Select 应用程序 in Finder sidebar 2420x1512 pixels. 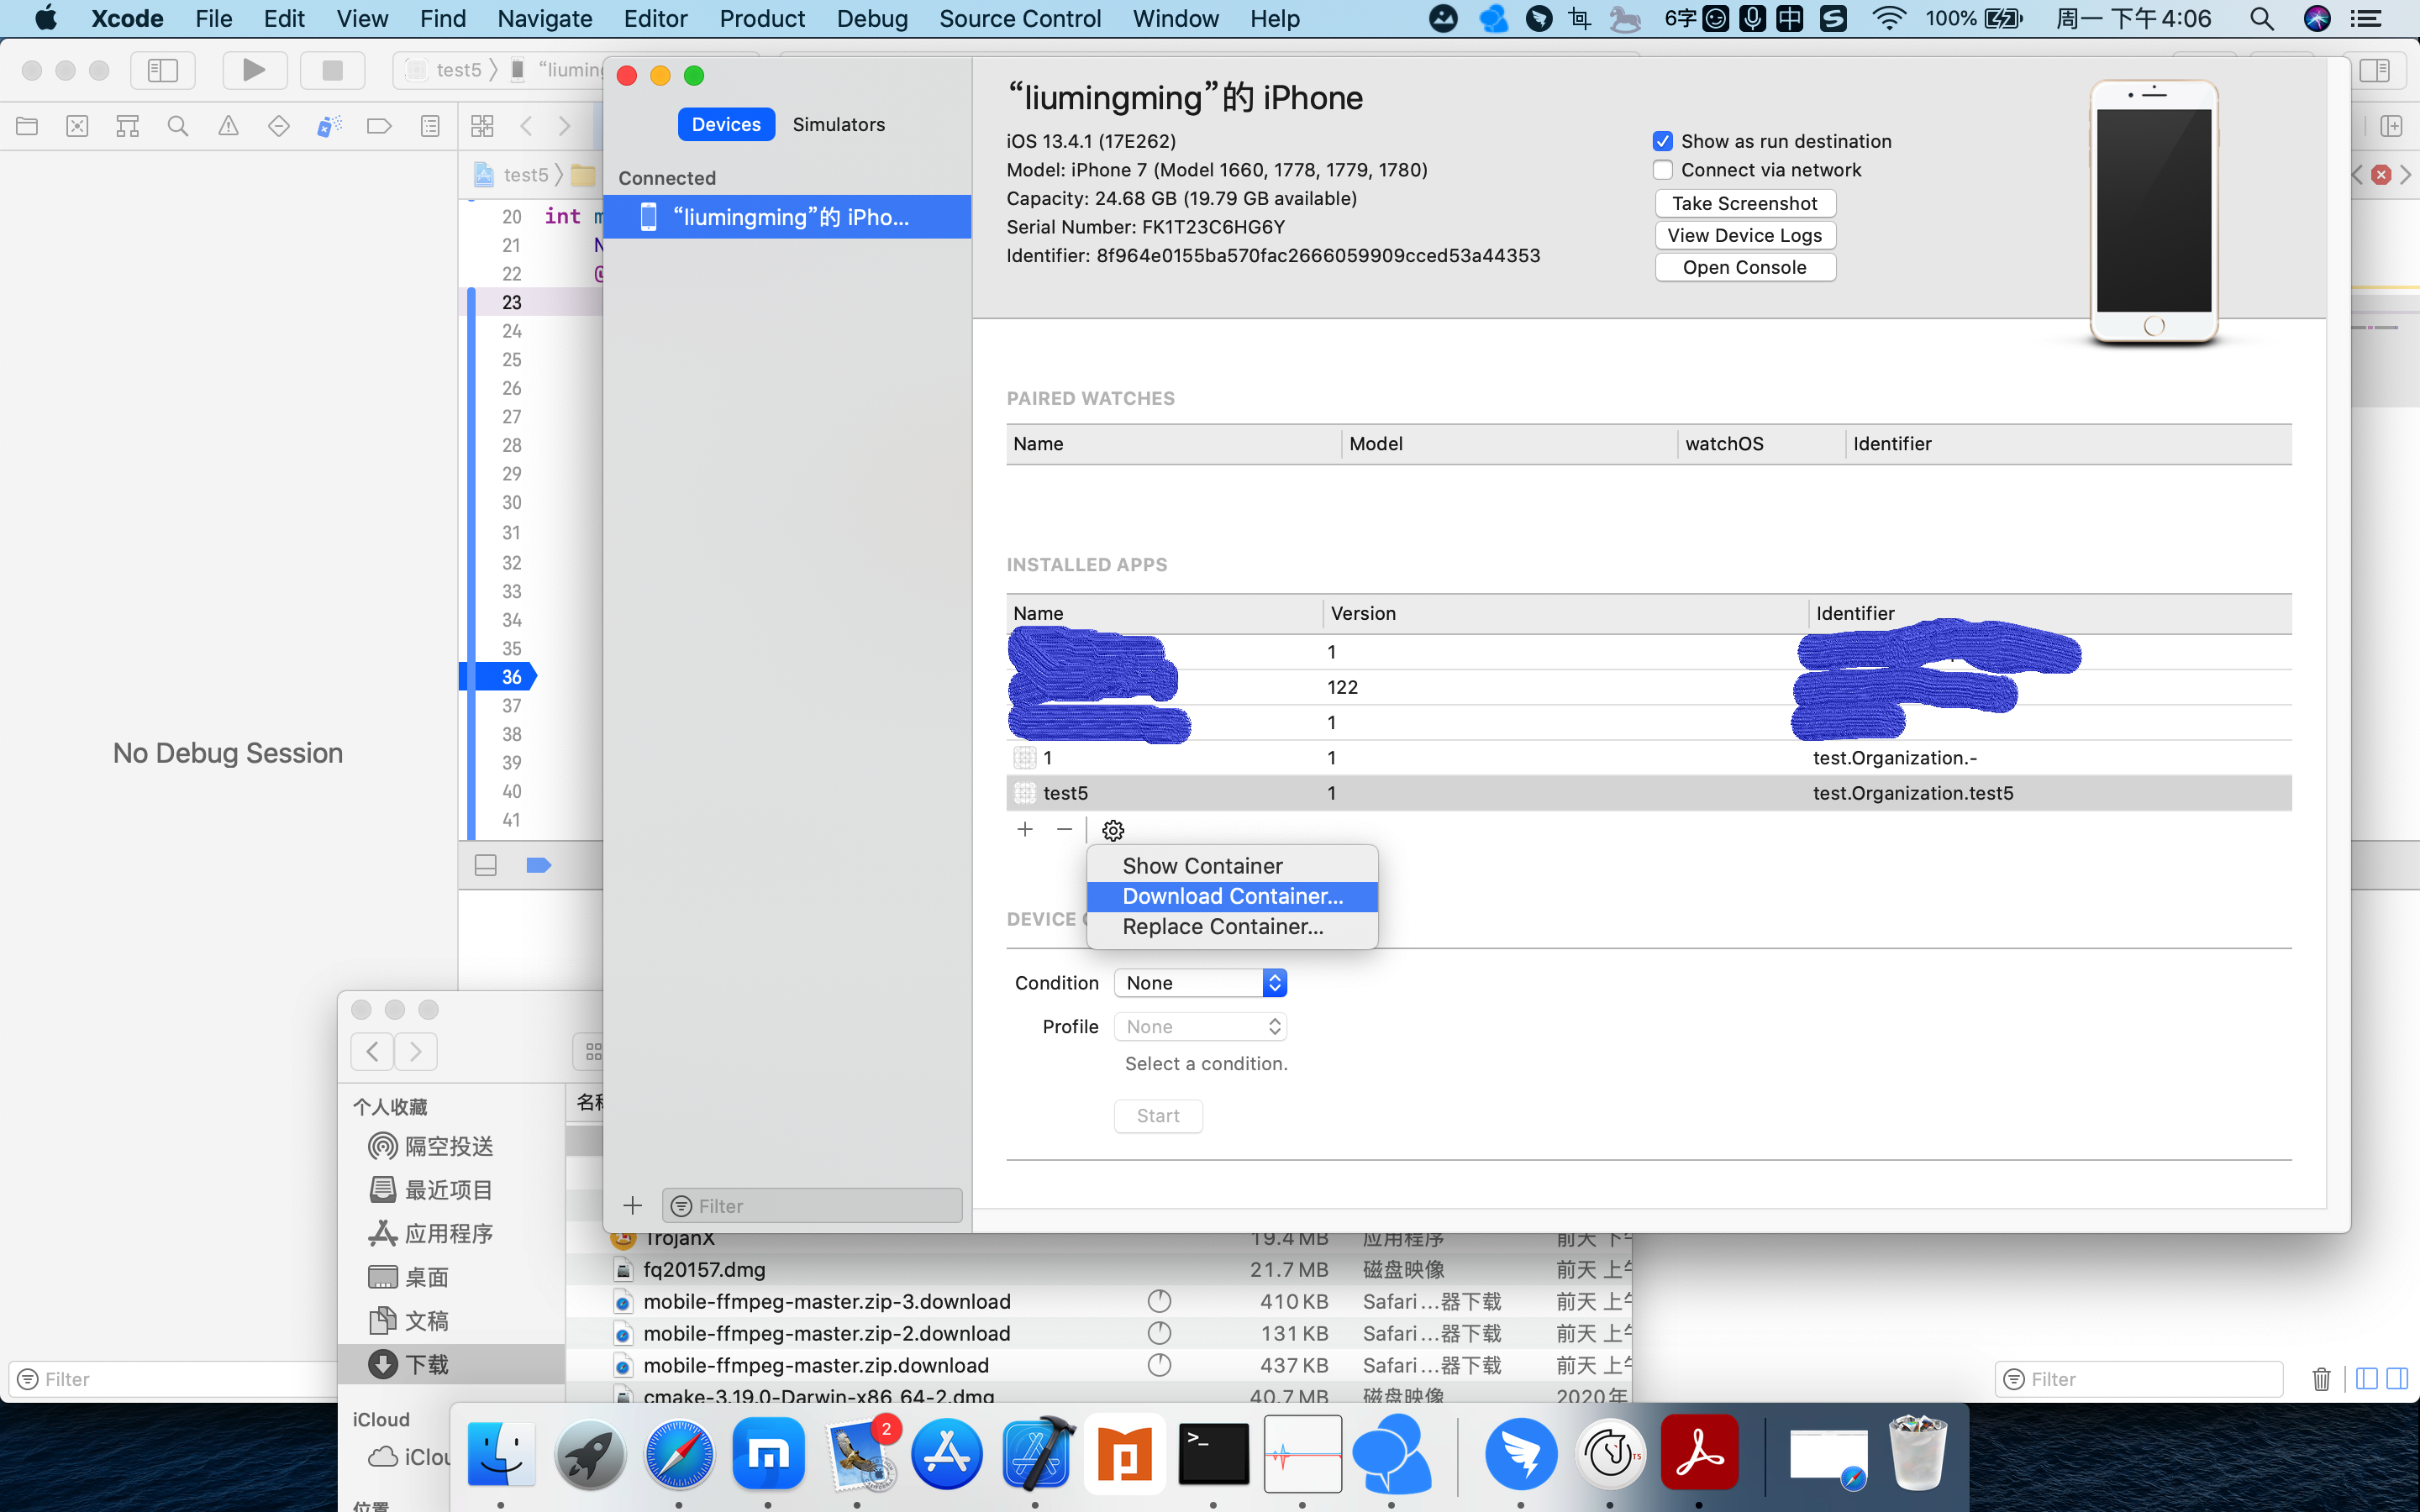point(452,1233)
